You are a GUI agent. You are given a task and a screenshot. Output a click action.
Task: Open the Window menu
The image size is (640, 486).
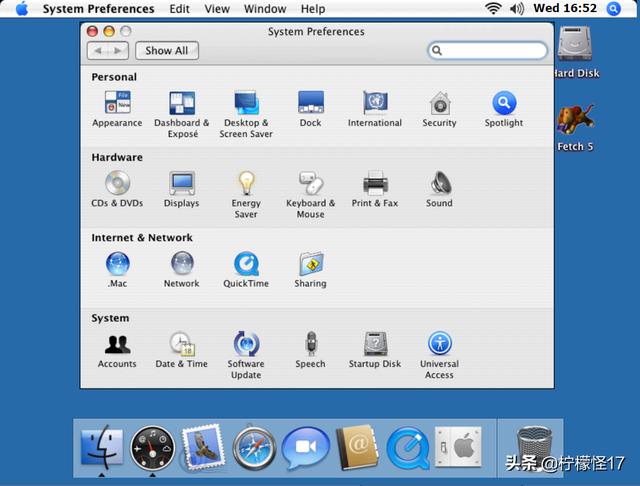(265, 9)
